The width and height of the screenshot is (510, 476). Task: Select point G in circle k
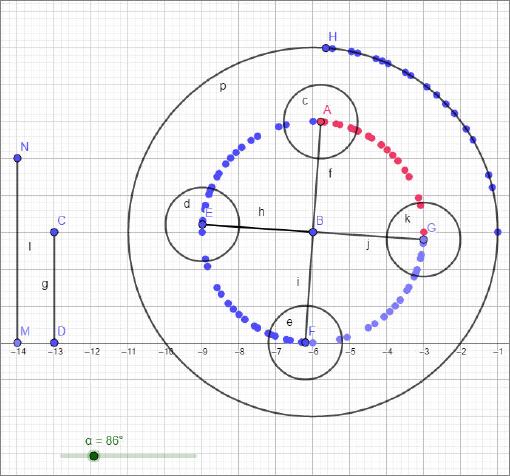[423, 239]
